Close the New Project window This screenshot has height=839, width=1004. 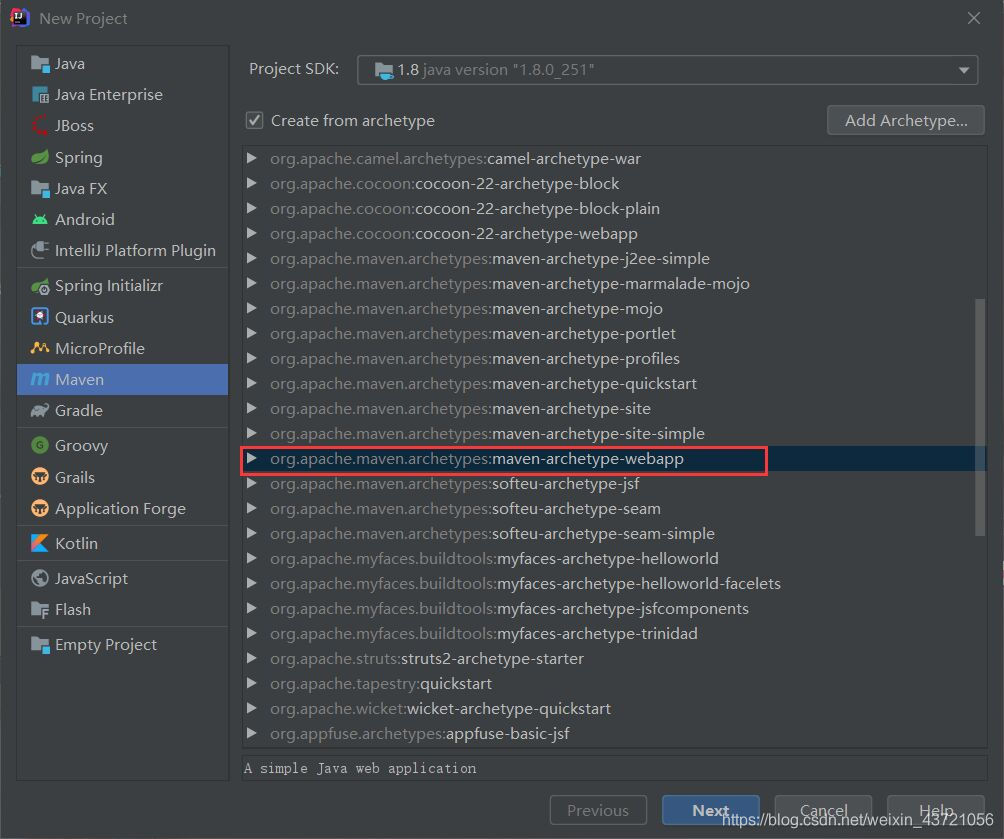973,18
